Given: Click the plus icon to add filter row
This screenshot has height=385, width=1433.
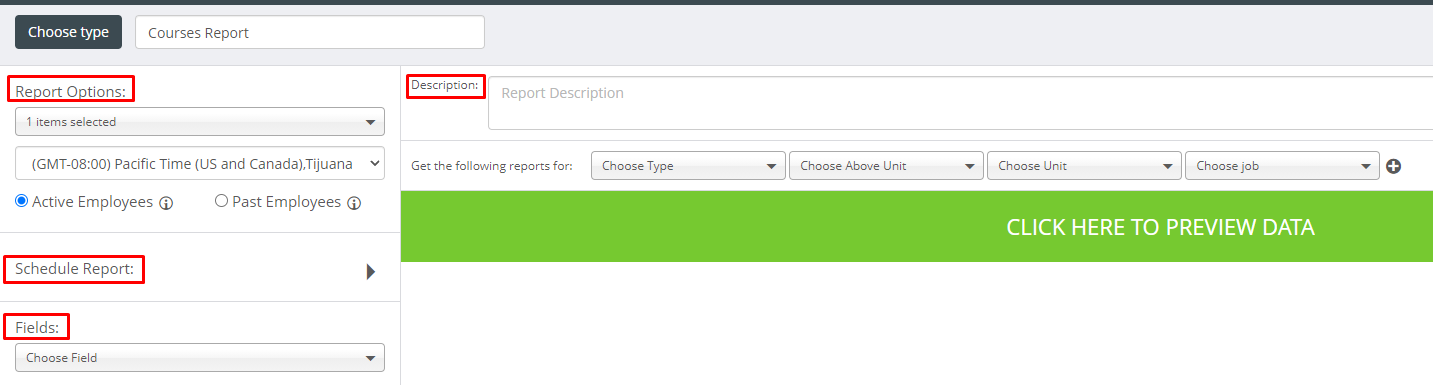Looking at the screenshot, I should coord(1394,166).
